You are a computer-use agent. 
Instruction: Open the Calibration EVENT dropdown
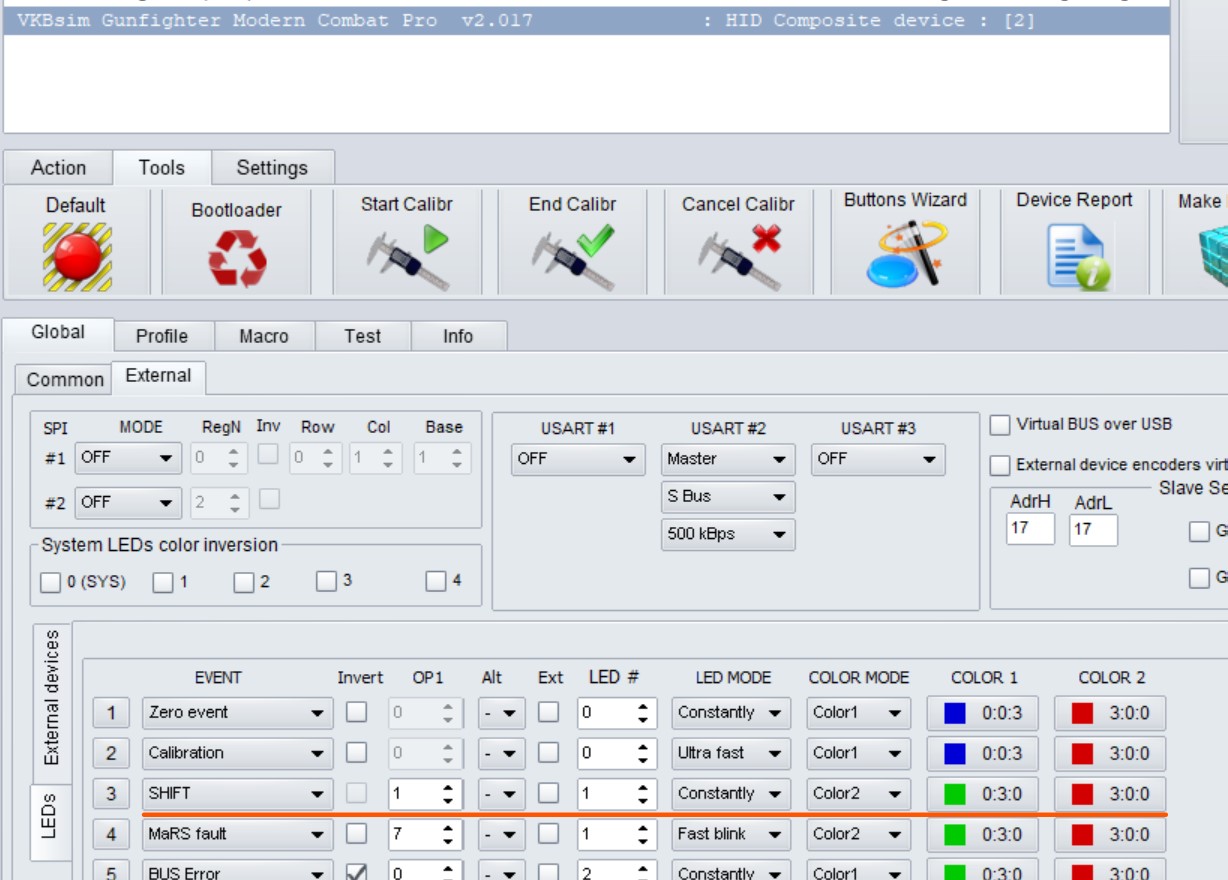[237, 753]
